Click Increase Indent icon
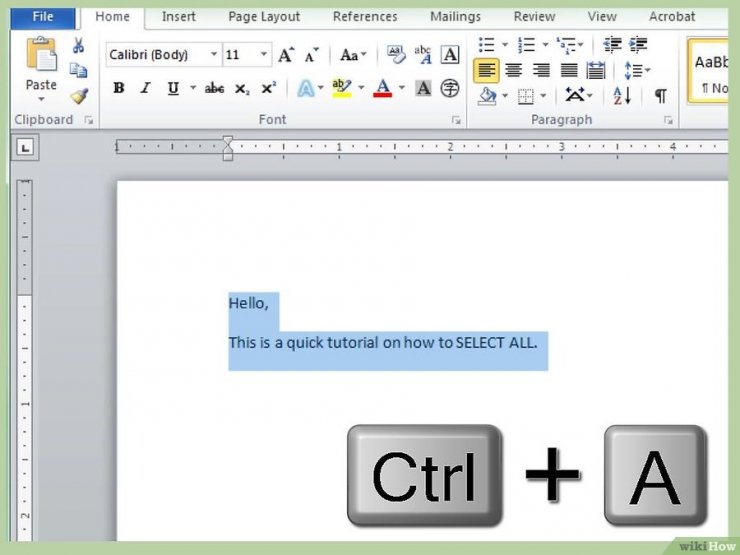This screenshot has height=555, width=740. (x=639, y=45)
